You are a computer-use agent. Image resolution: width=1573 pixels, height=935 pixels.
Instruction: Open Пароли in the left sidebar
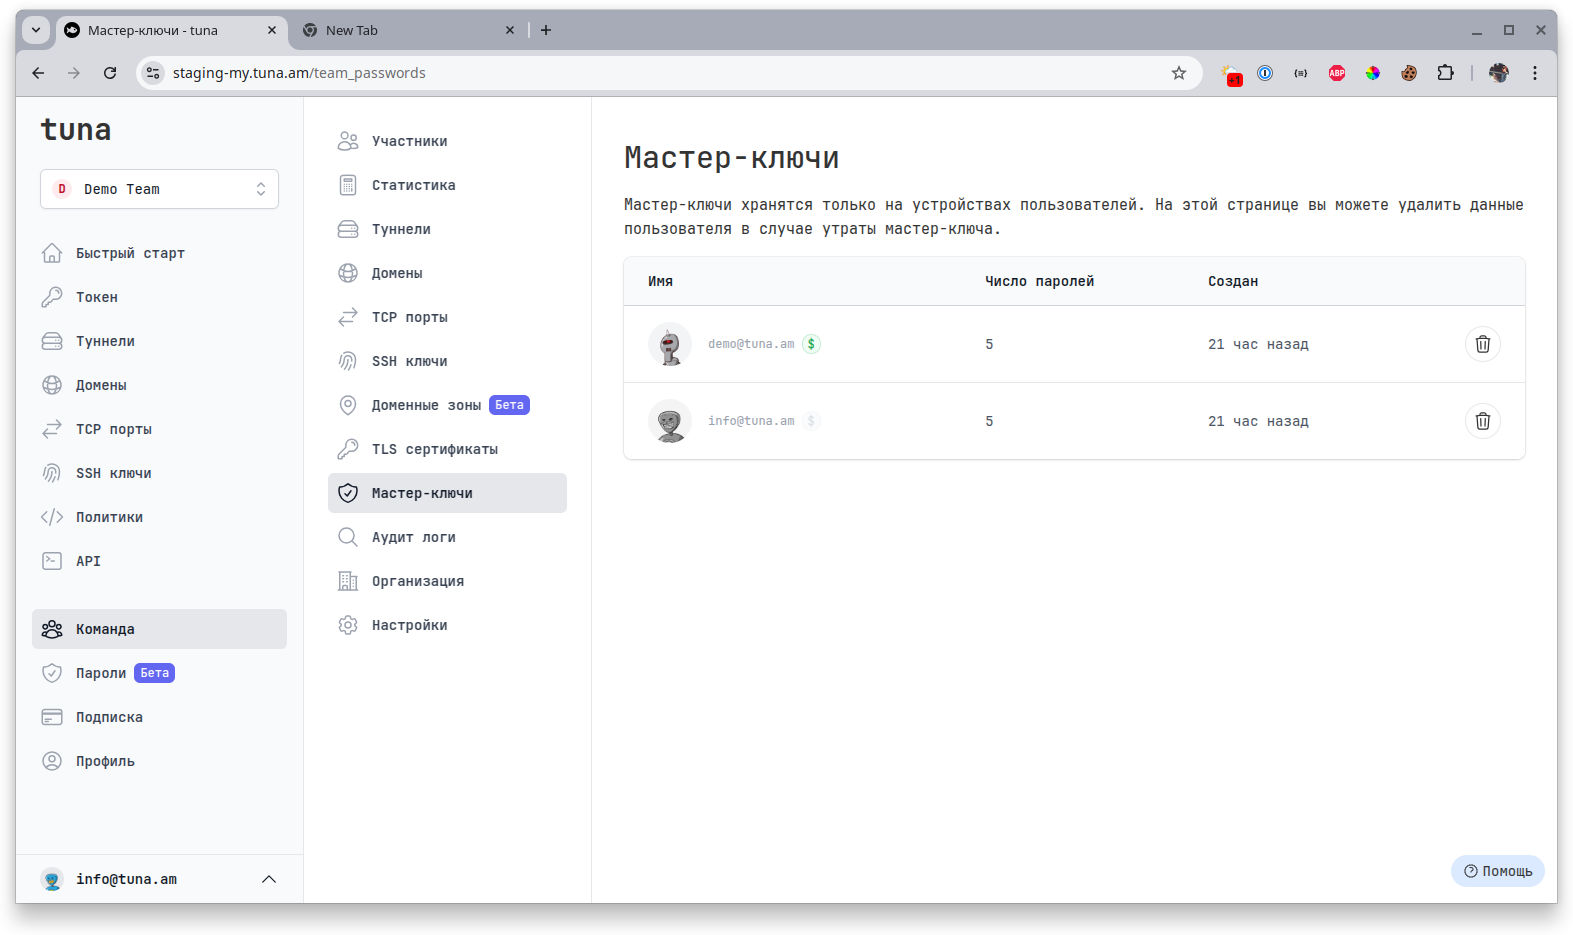tap(101, 673)
